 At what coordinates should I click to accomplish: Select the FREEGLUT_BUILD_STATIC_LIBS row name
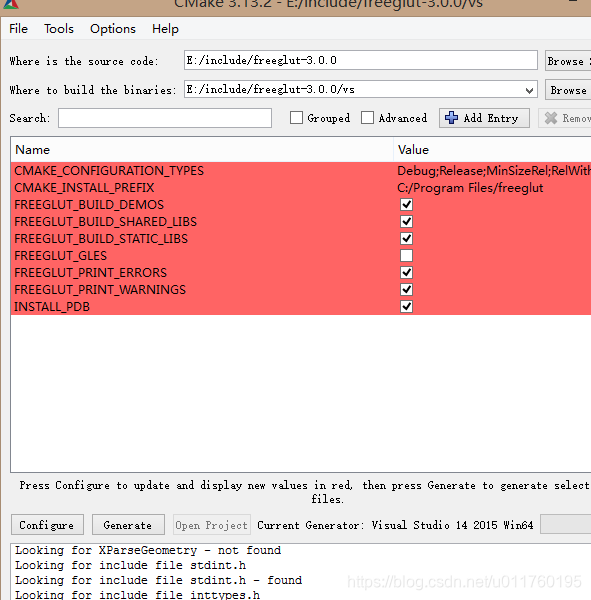coord(101,239)
